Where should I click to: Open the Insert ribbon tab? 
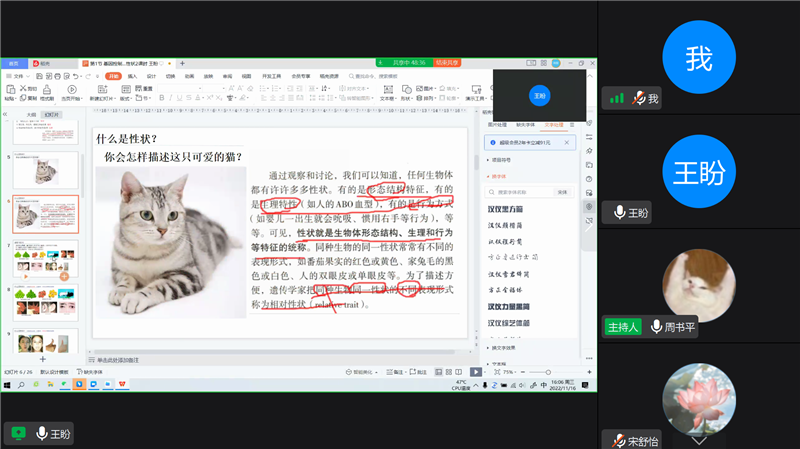(132, 76)
